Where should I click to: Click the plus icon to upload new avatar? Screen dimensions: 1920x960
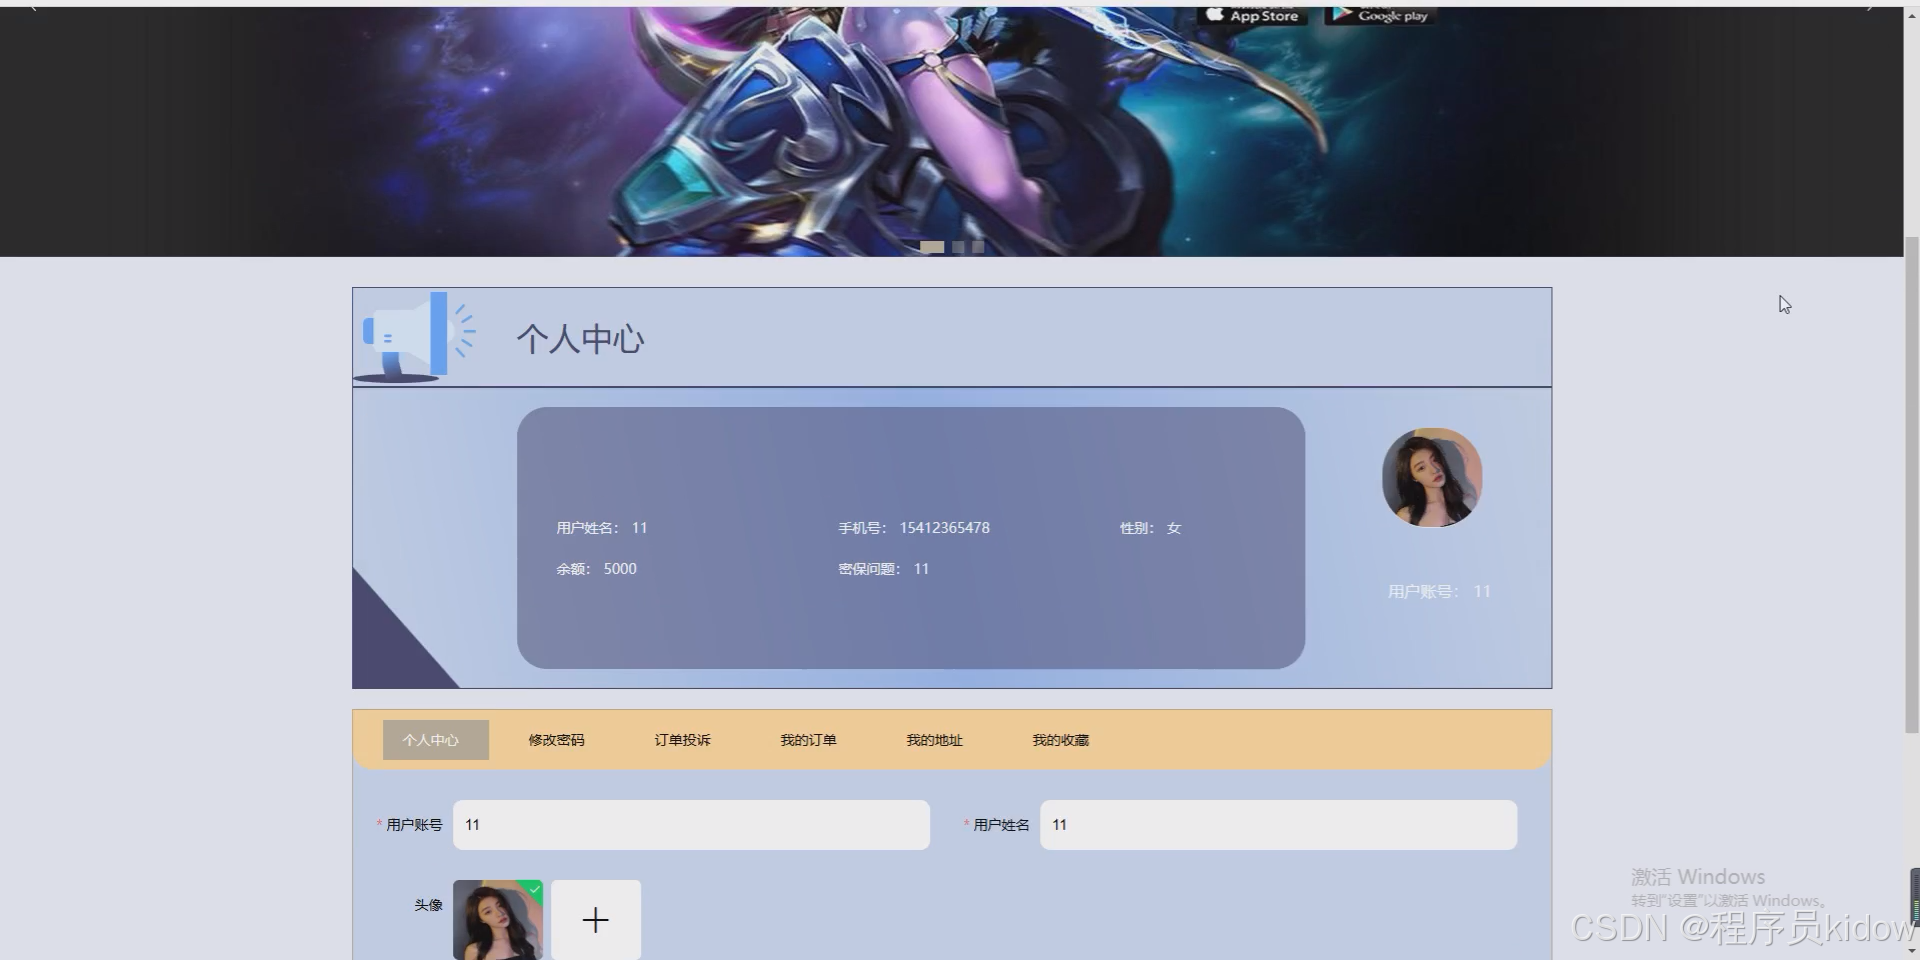[595, 918]
